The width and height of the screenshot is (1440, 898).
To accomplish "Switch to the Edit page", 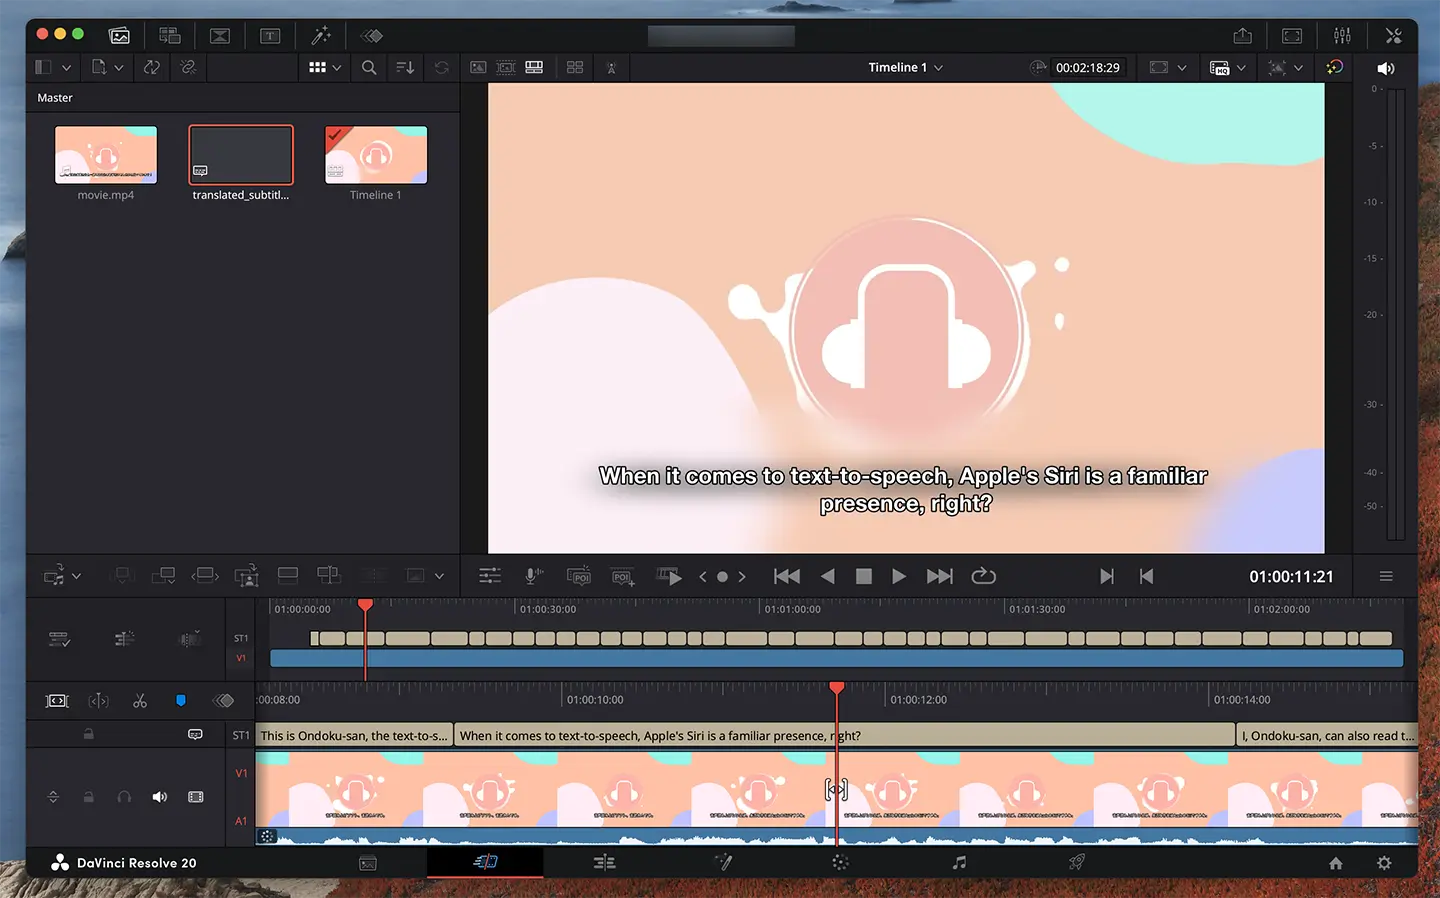I will (x=604, y=862).
